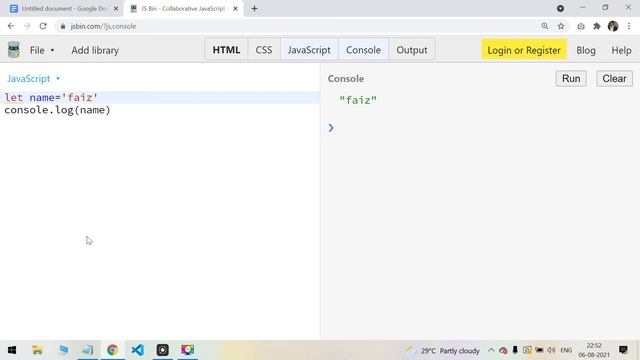Viewport: 640px width, 360px height.
Task: Open the Windows Start menu
Action: pyautogui.click(x=12, y=350)
